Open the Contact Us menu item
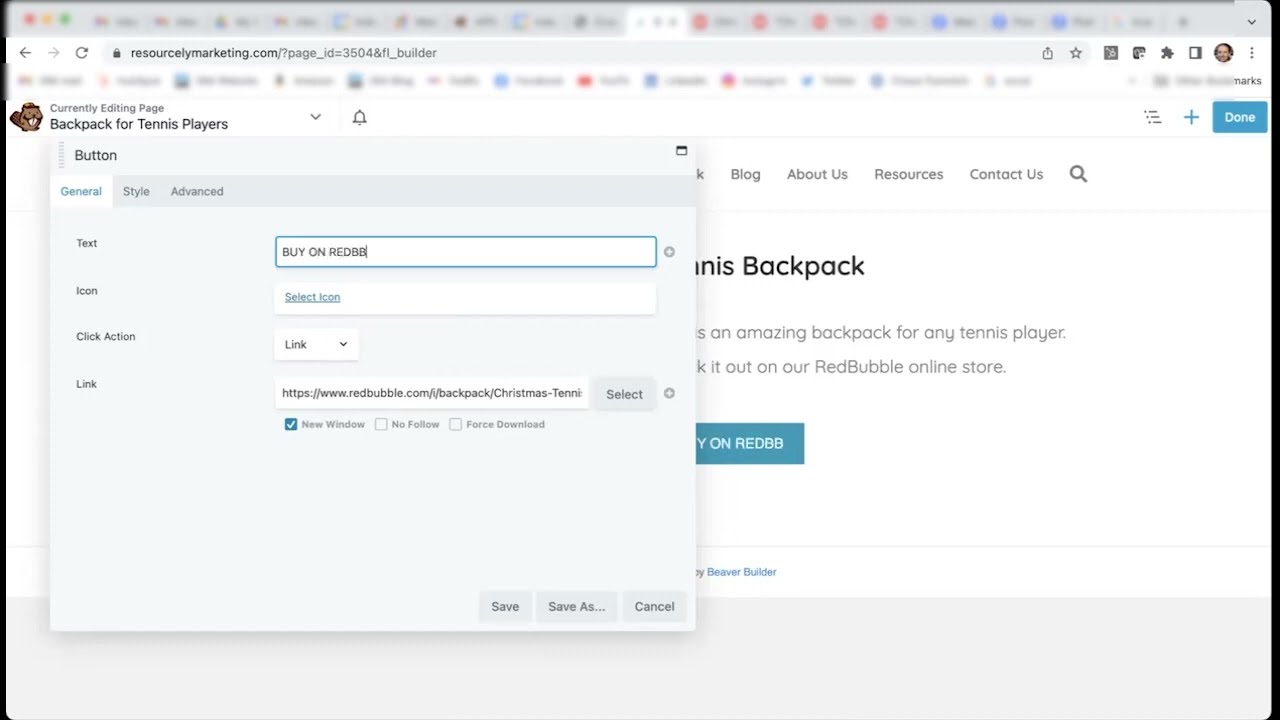Image resolution: width=1280 pixels, height=720 pixels. pos(1006,174)
